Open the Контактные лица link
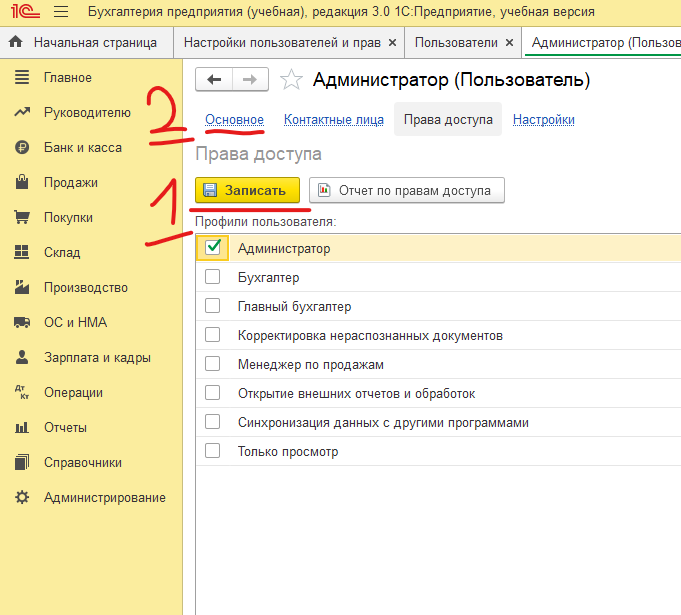 pos(334,119)
